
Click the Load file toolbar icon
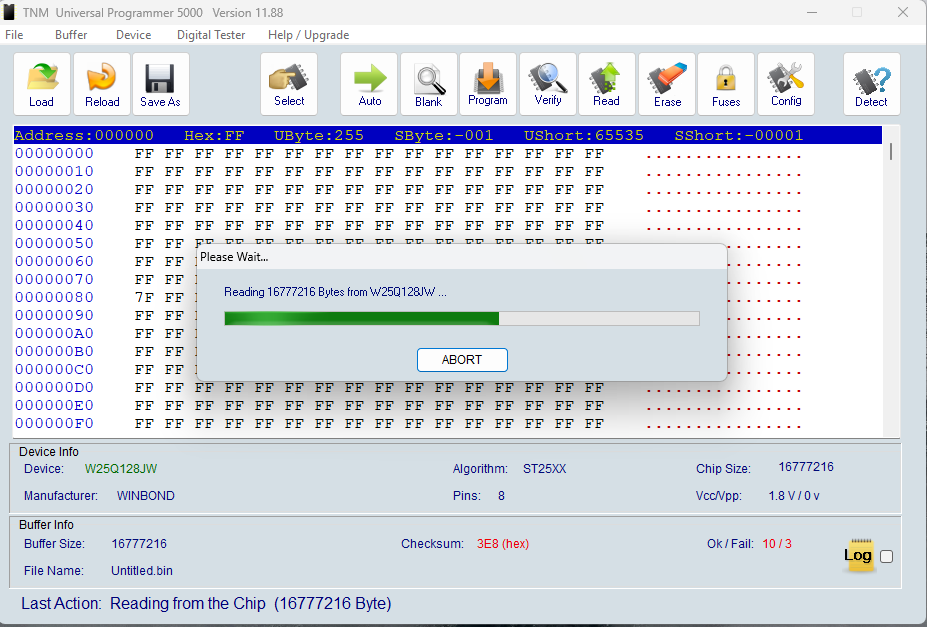pyautogui.click(x=42, y=84)
